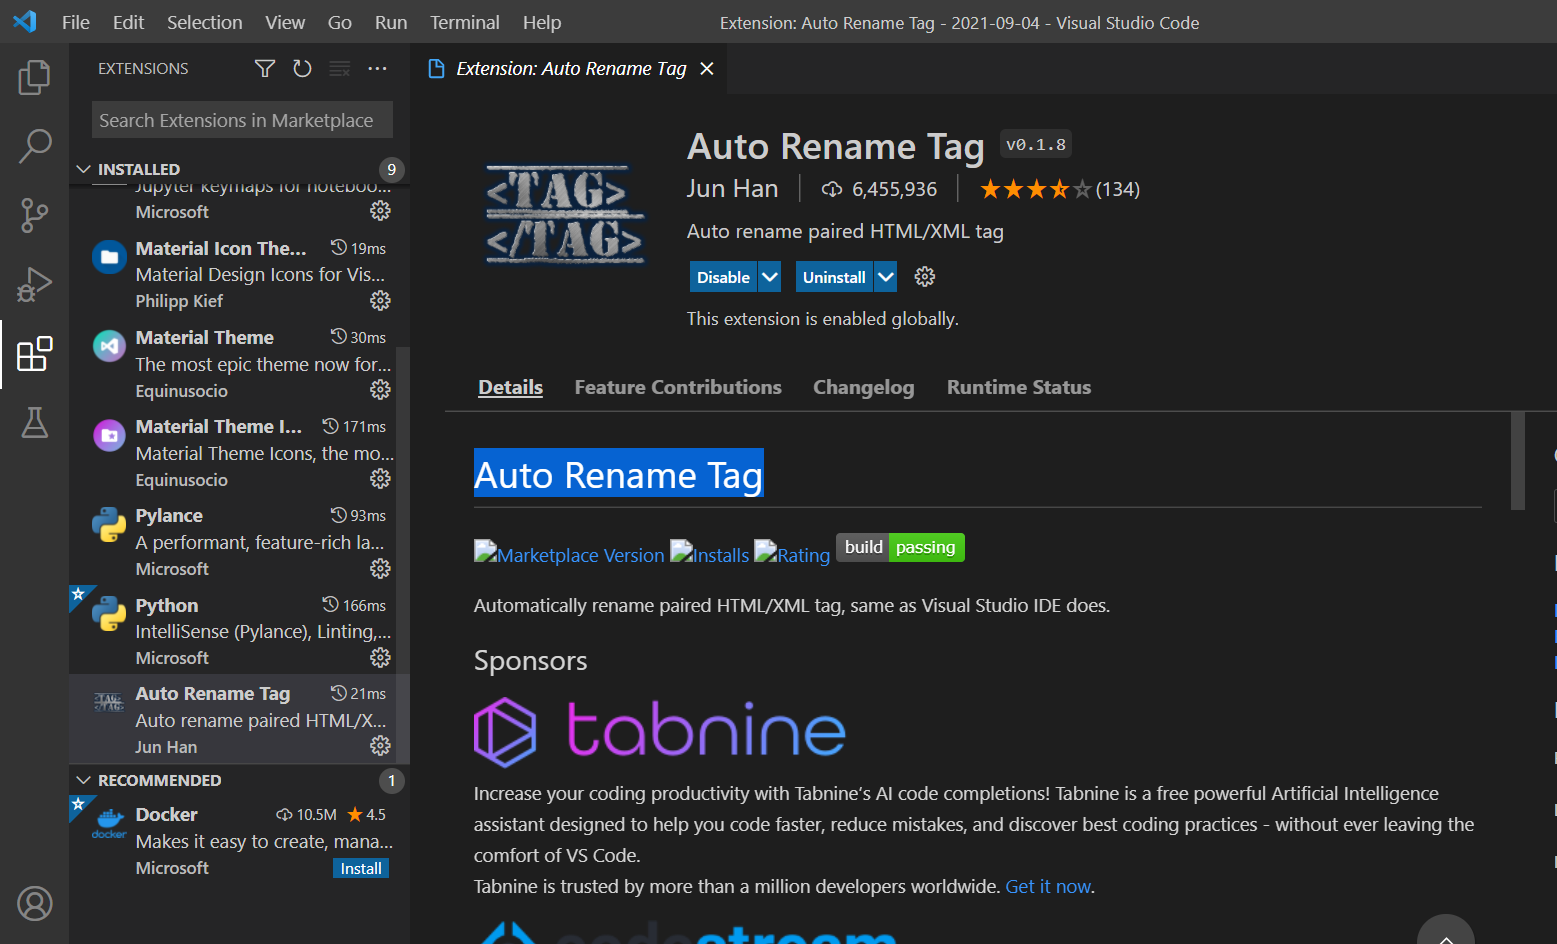This screenshot has width=1557, height=944.
Task: Open the Uninstall dropdown arrow
Action: 886,277
